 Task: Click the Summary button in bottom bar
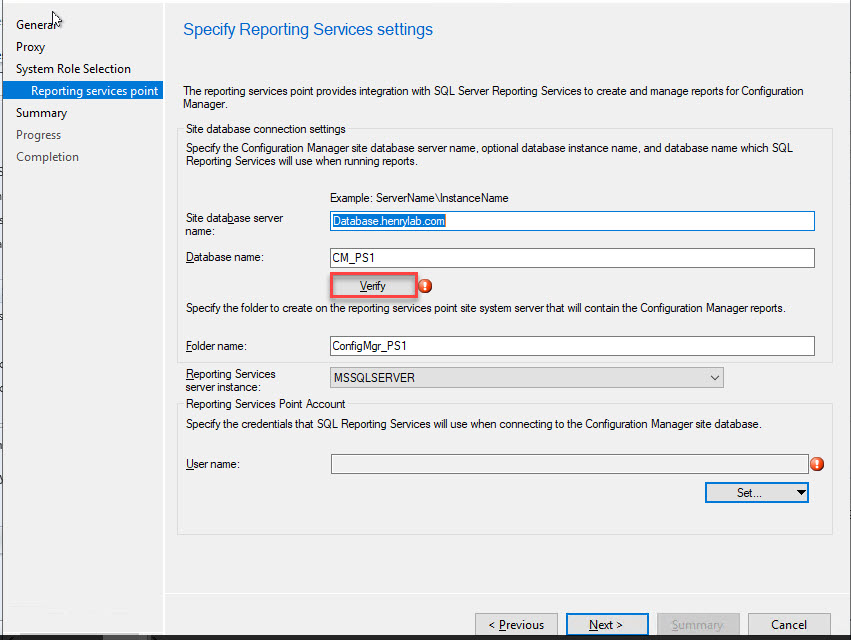pos(697,625)
